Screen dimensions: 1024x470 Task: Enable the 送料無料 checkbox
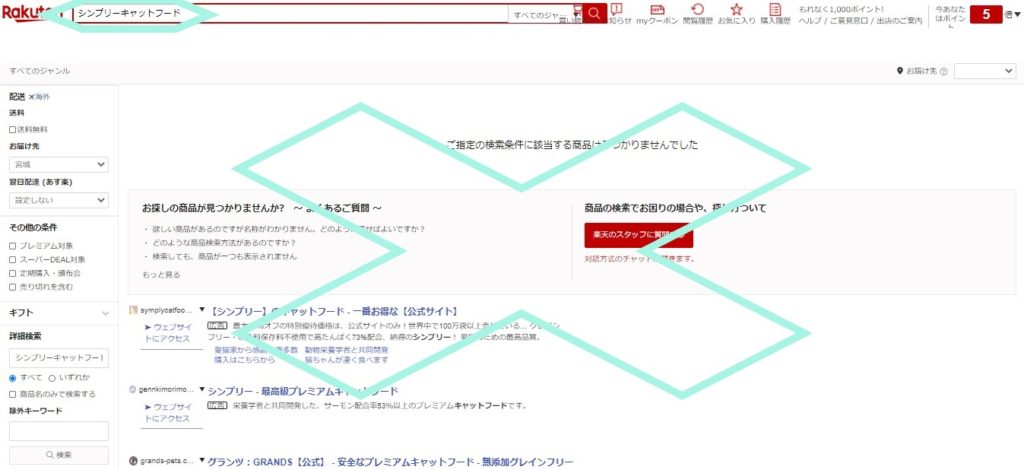point(13,129)
